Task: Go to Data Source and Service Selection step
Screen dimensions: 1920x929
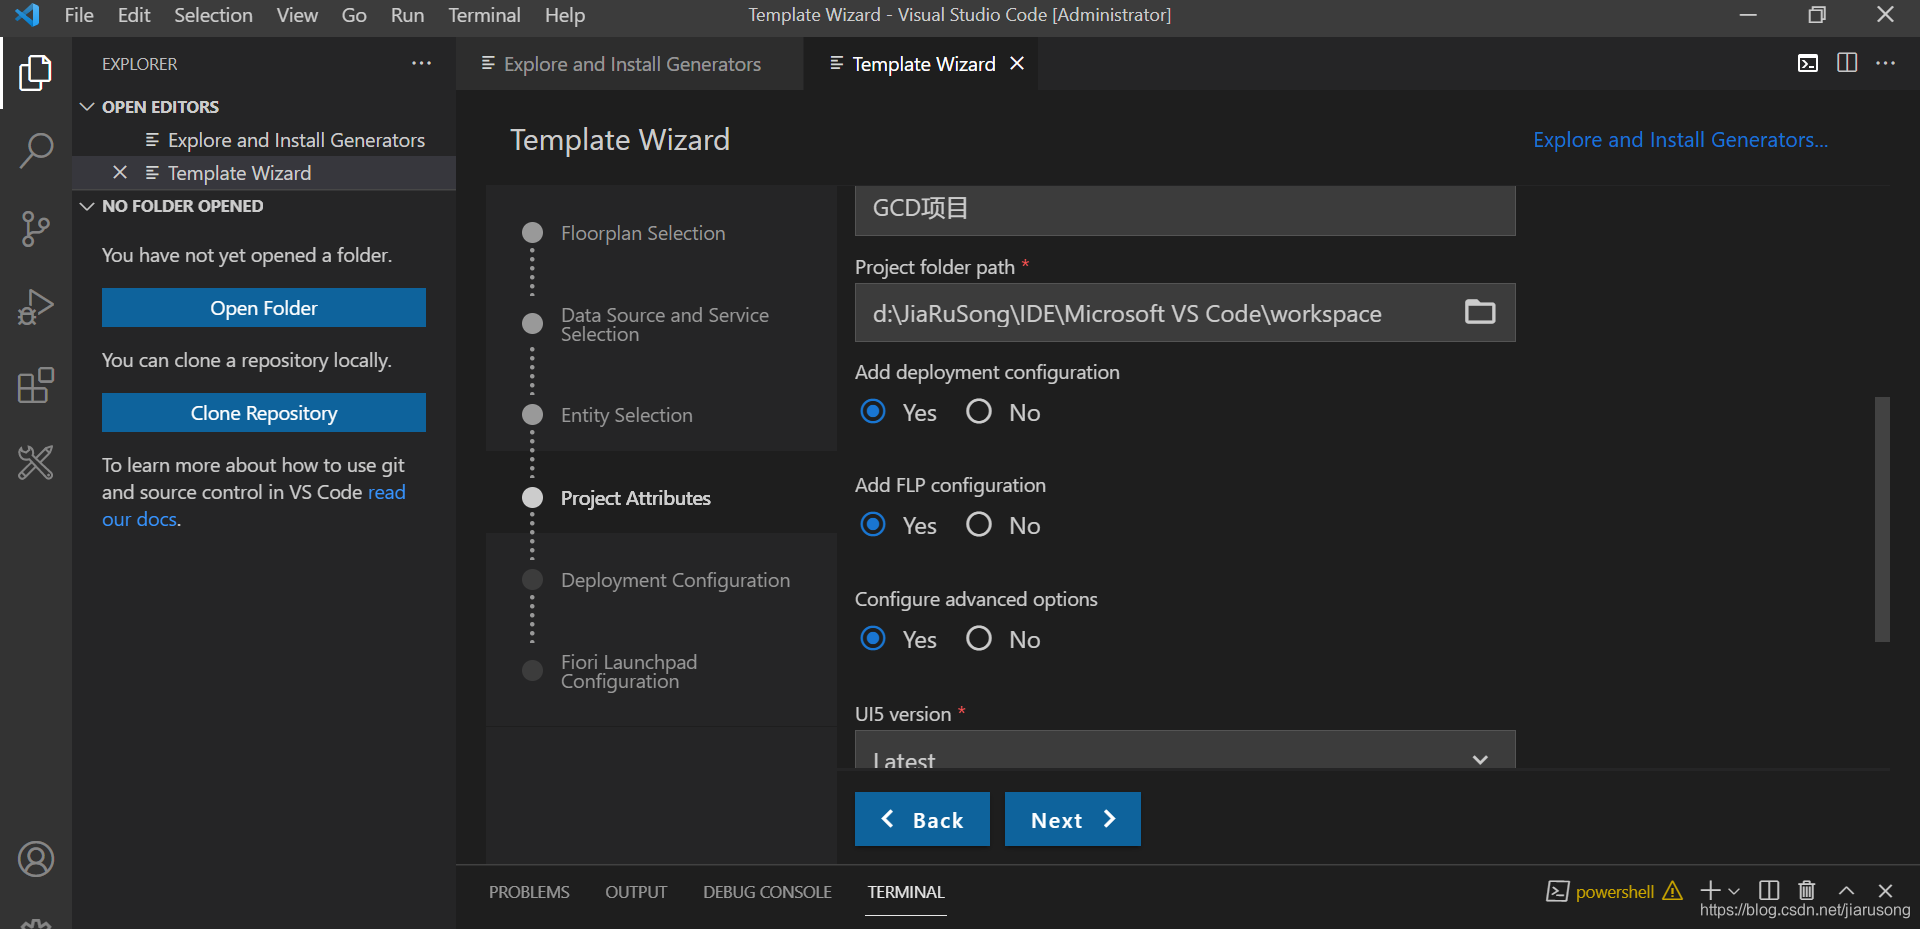Action: coord(664,324)
